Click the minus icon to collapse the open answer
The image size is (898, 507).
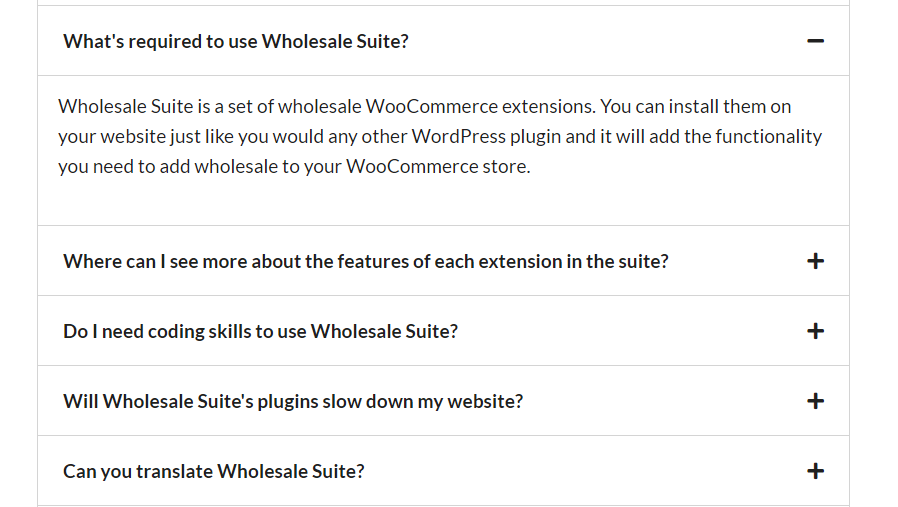815,41
